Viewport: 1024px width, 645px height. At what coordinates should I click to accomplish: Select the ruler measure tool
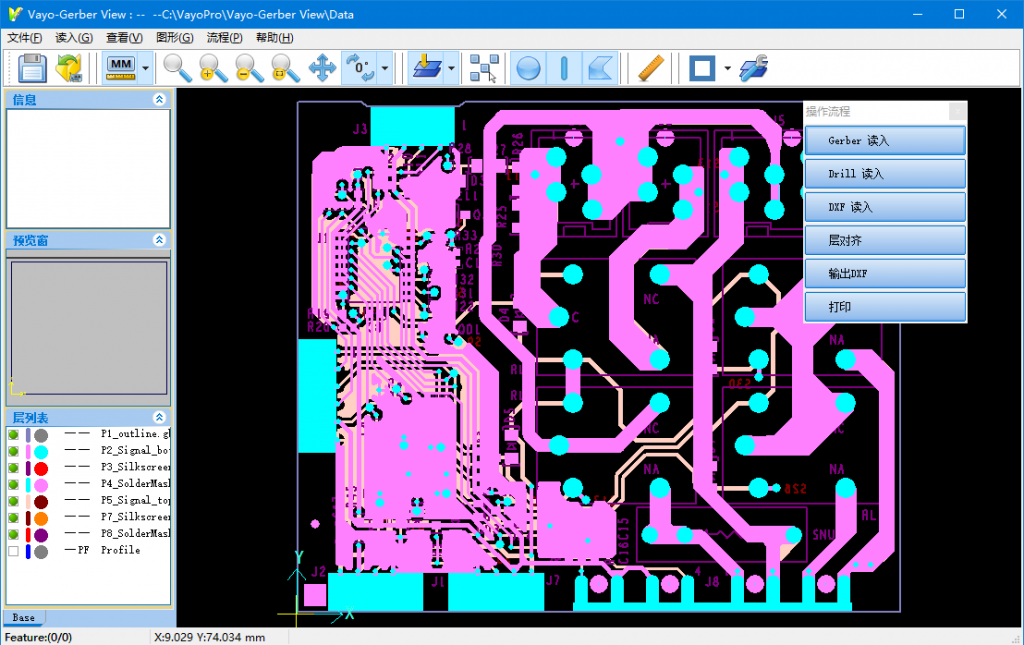(650, 68)
